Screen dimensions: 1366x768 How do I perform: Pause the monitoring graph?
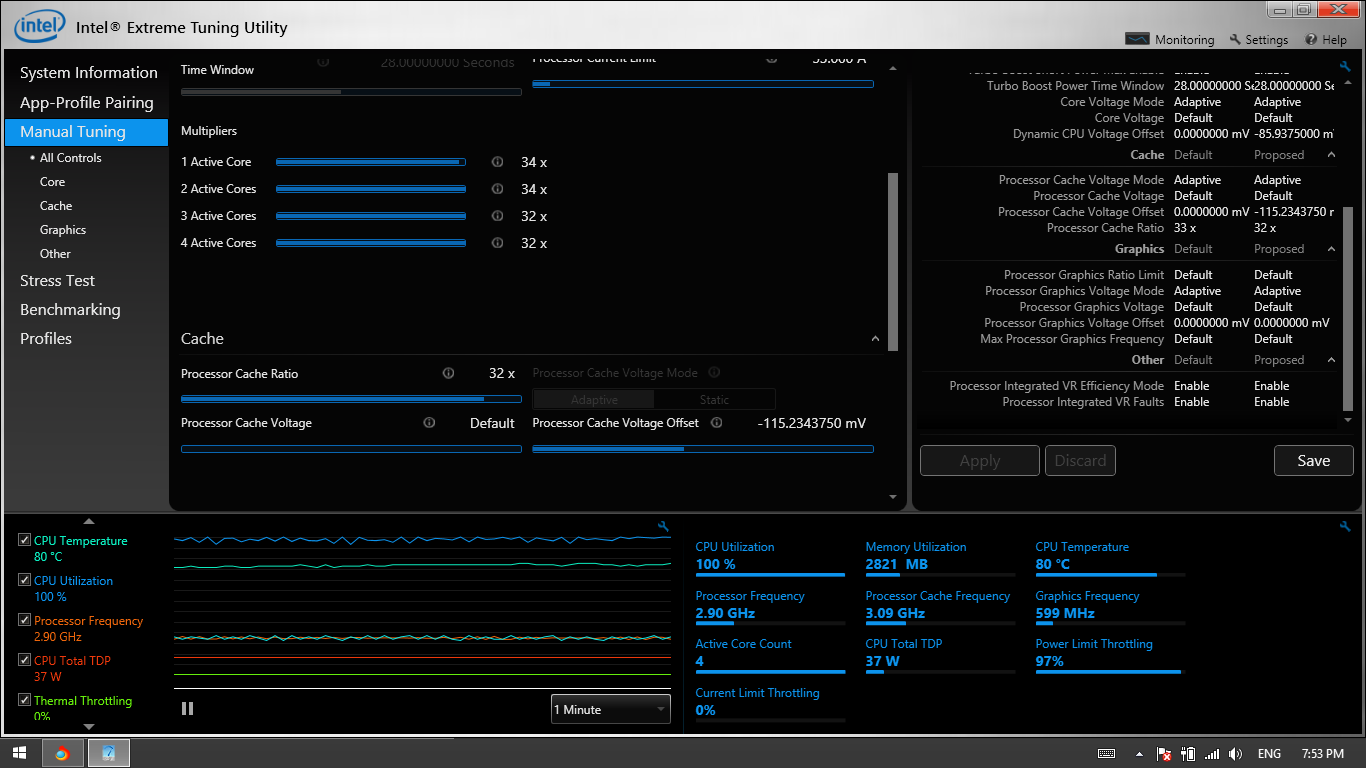pos(187,709)
